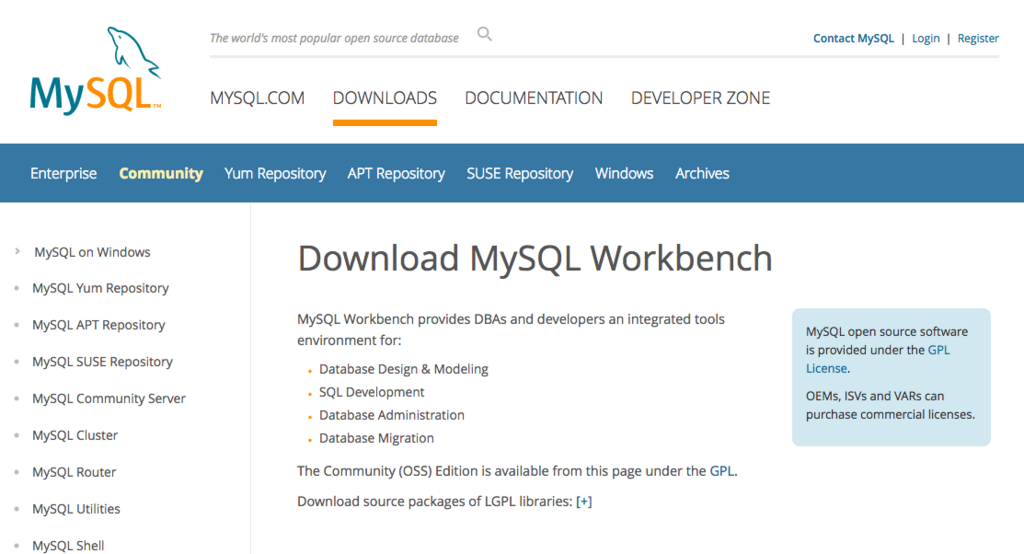Switch to Enterprise submenu item
1024x554 pixels.
click(63, 173)
